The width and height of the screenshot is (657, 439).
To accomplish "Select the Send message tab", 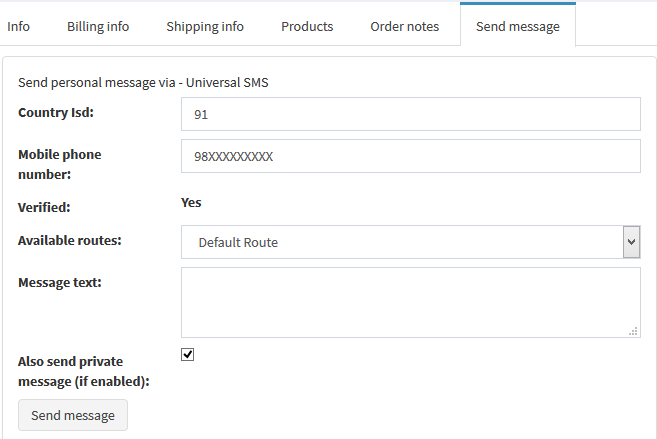I will coord(518,26).
